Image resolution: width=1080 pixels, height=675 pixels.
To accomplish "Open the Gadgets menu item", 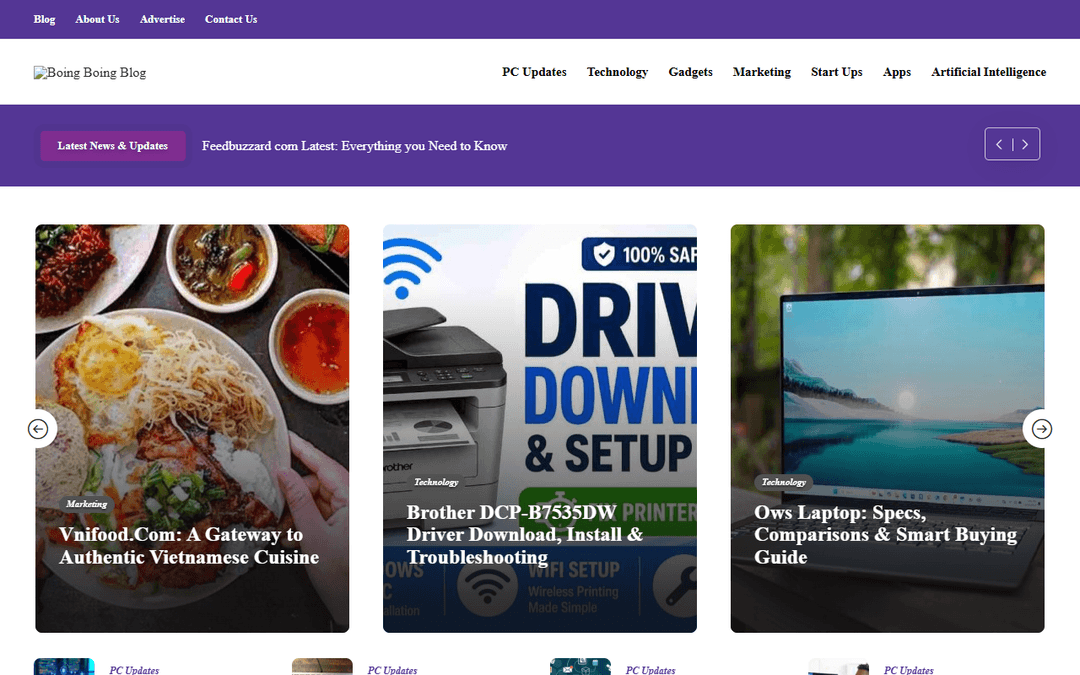I will tap(690, 72).
